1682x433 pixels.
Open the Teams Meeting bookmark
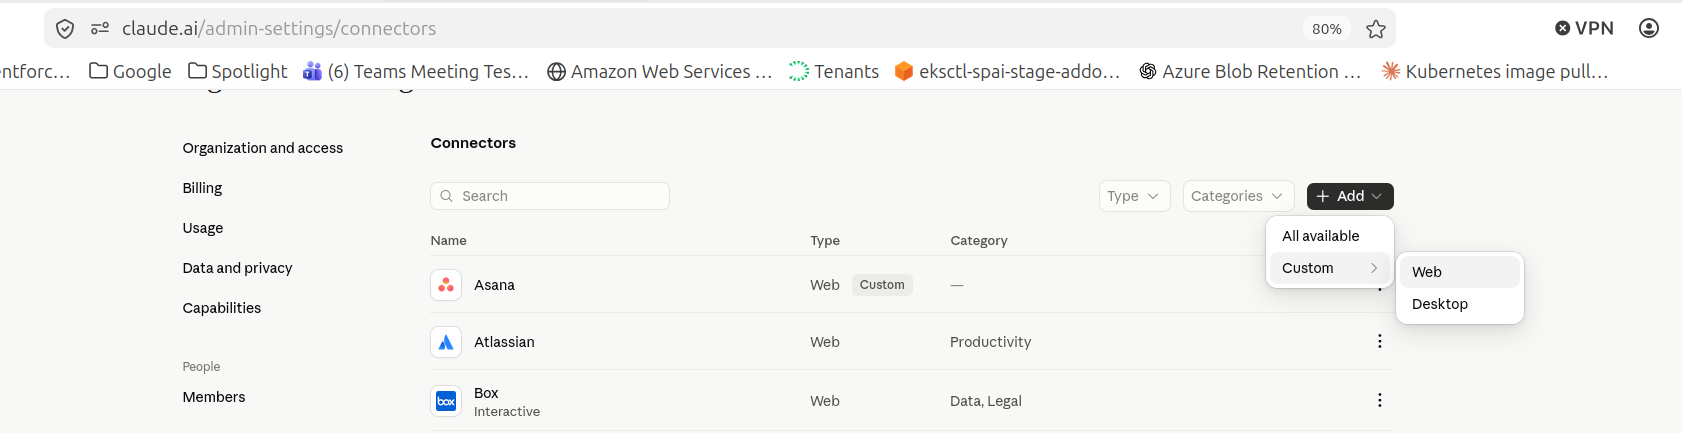coord(416,71)
